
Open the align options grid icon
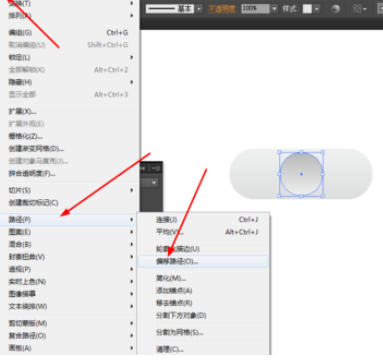click(x=359, y=9)
